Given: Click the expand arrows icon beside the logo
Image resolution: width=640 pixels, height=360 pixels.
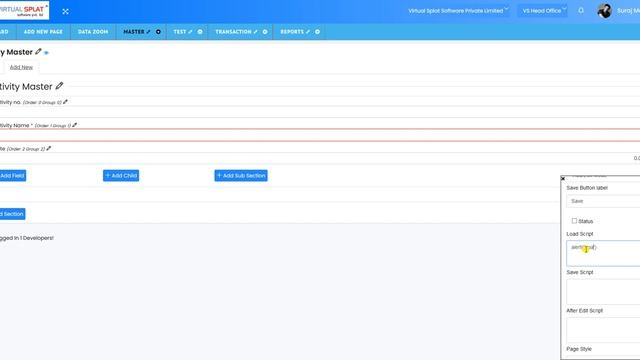Looking at the screenshot, I should pos(65,11).
